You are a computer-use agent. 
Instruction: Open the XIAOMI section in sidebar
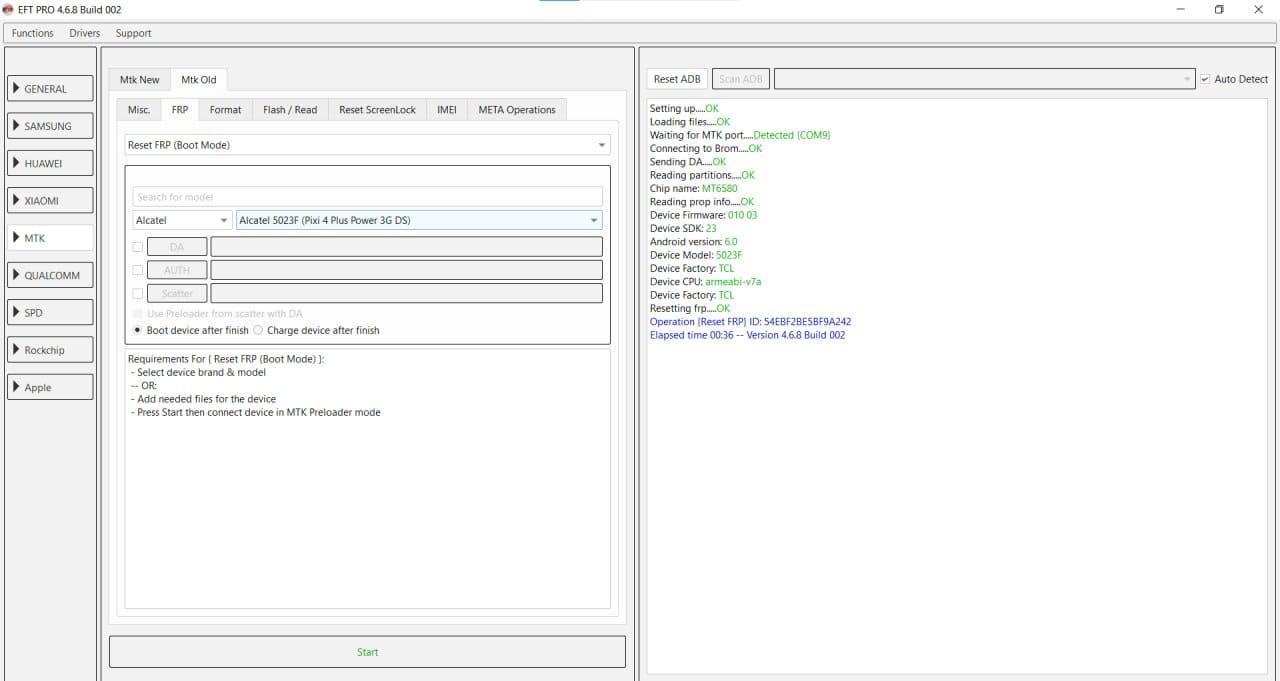pyautogui.click(x=50, y=201)
